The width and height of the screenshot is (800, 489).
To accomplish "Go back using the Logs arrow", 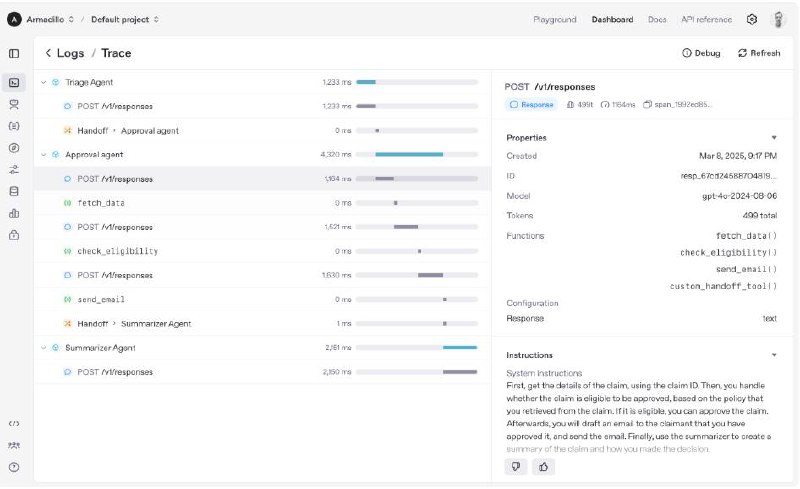I will pos(48,53).
